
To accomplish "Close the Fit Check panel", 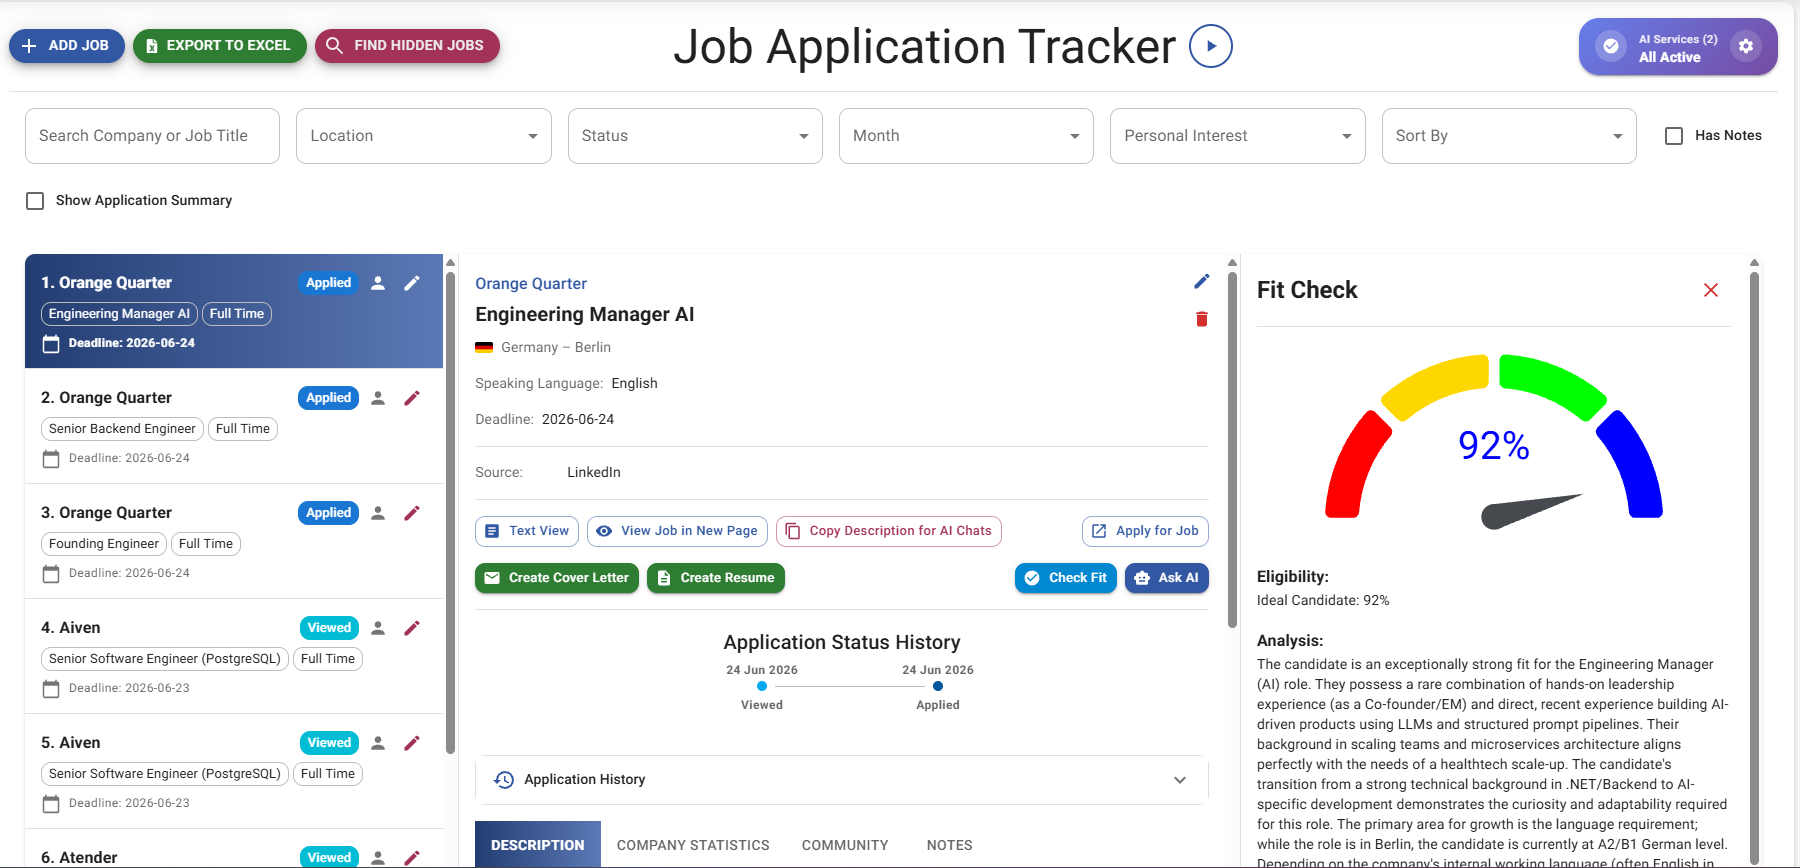I will pos(1710,290).
